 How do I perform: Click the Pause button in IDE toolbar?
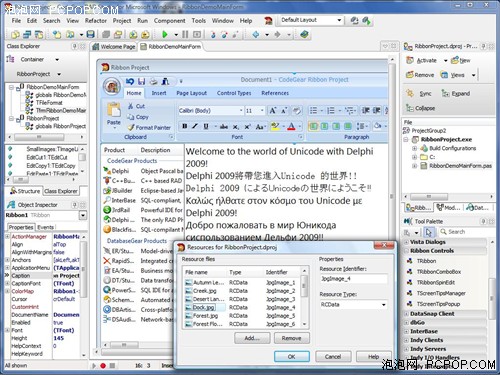click(185, 34)
